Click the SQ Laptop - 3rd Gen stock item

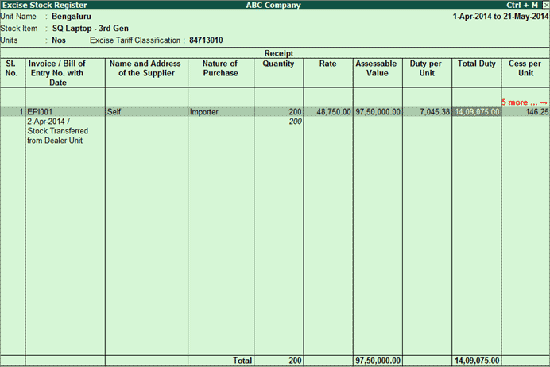coord(90,28)
